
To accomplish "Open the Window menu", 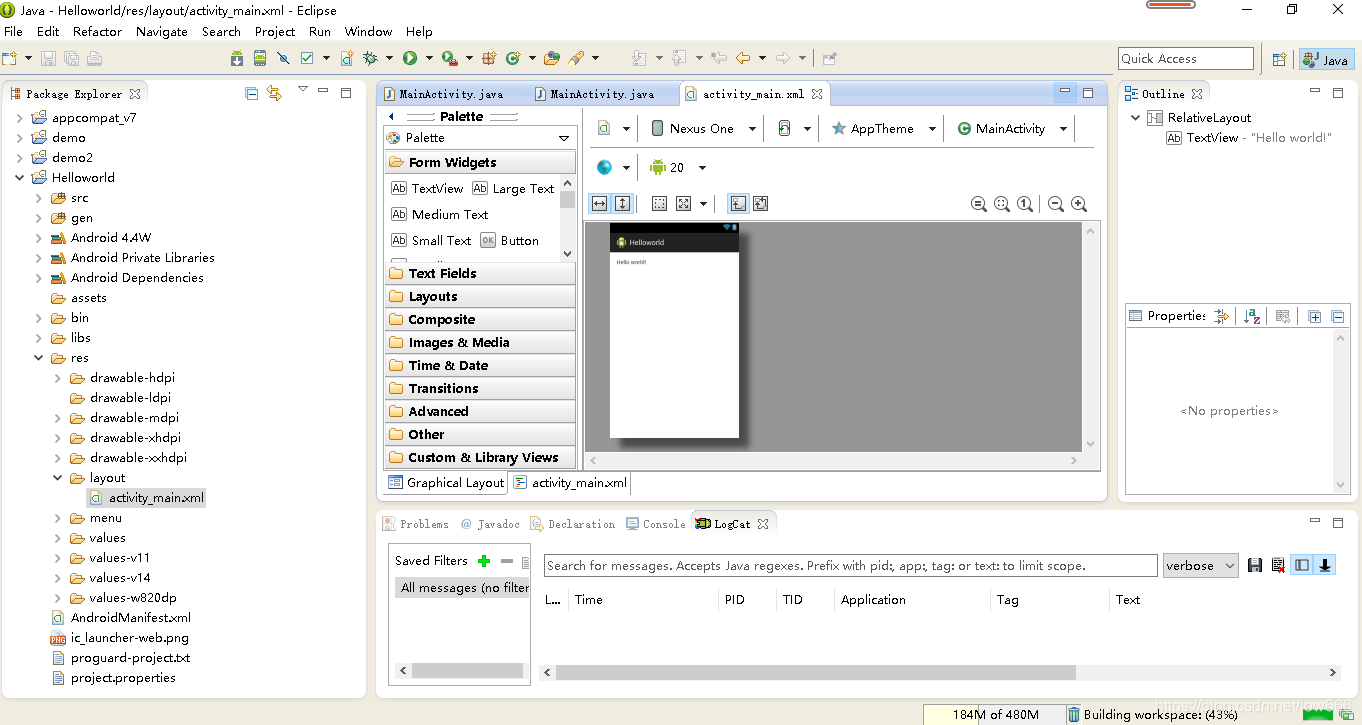I will point(368,31).
